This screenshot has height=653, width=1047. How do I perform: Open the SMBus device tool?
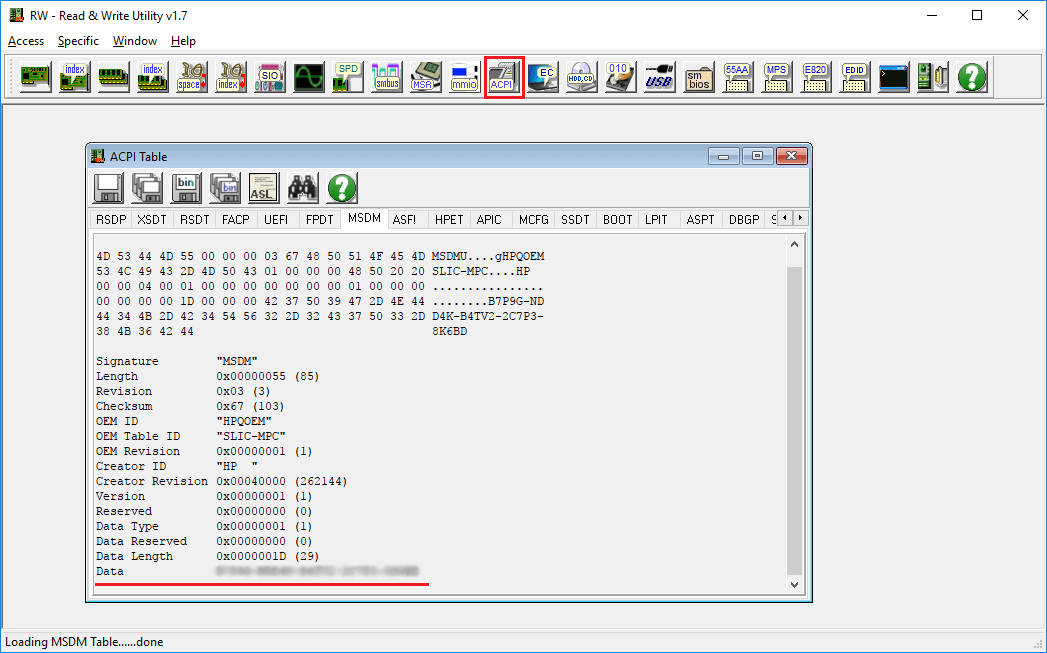click(386, 77)
